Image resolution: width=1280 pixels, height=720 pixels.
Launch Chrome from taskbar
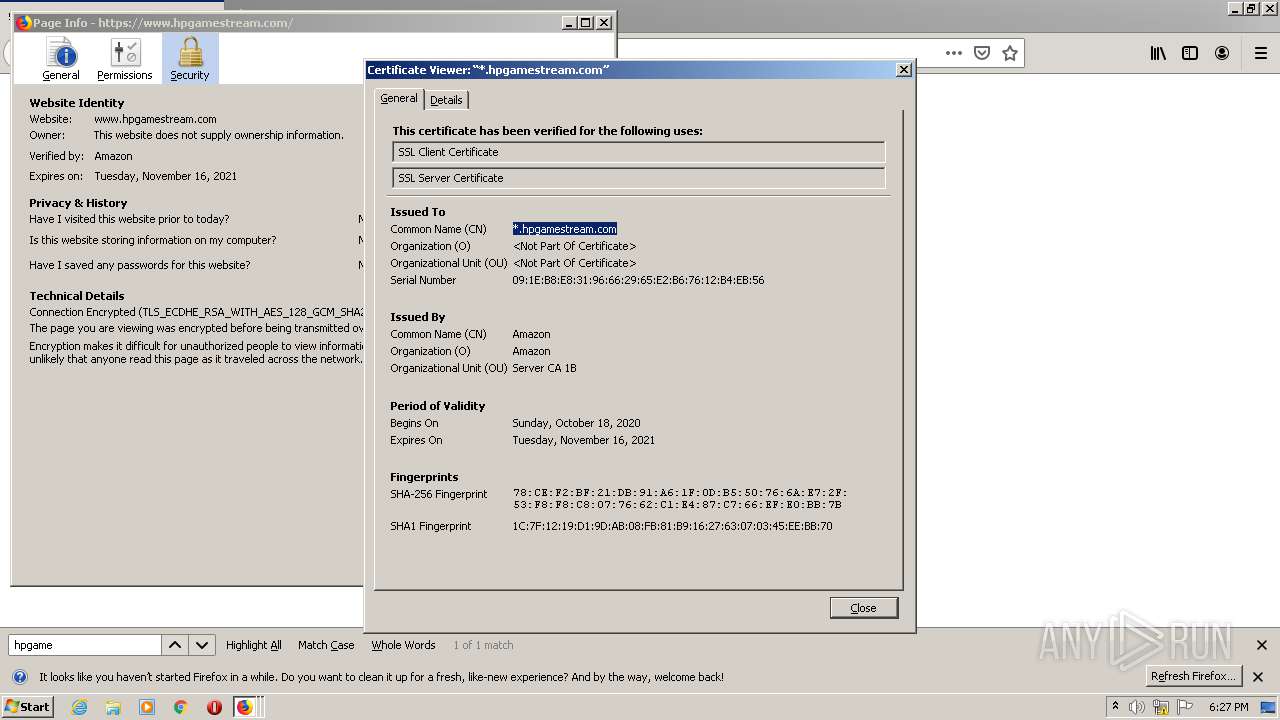pyautogui.click(x=181, y=707)
